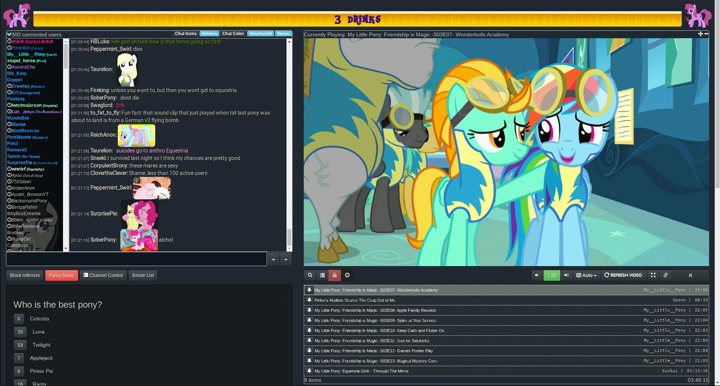This screenshot has height=386, width=720.
Task: Click the link icon beside fullscreen
Action: pyautogui.click(x=665, y=275)
